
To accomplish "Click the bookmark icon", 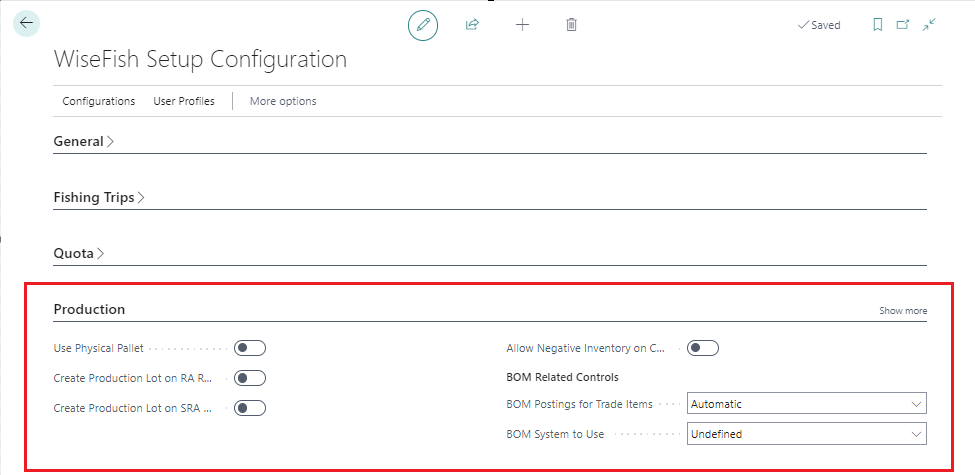I will pos(877,25).
